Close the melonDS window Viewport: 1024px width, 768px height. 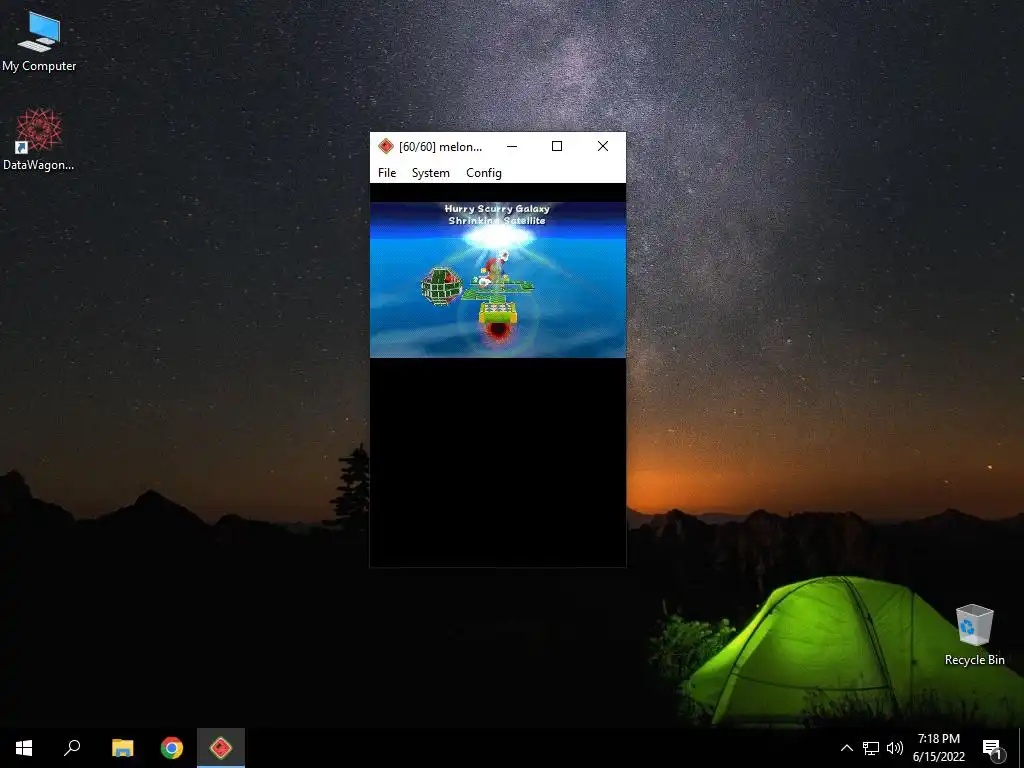[603, 146]
